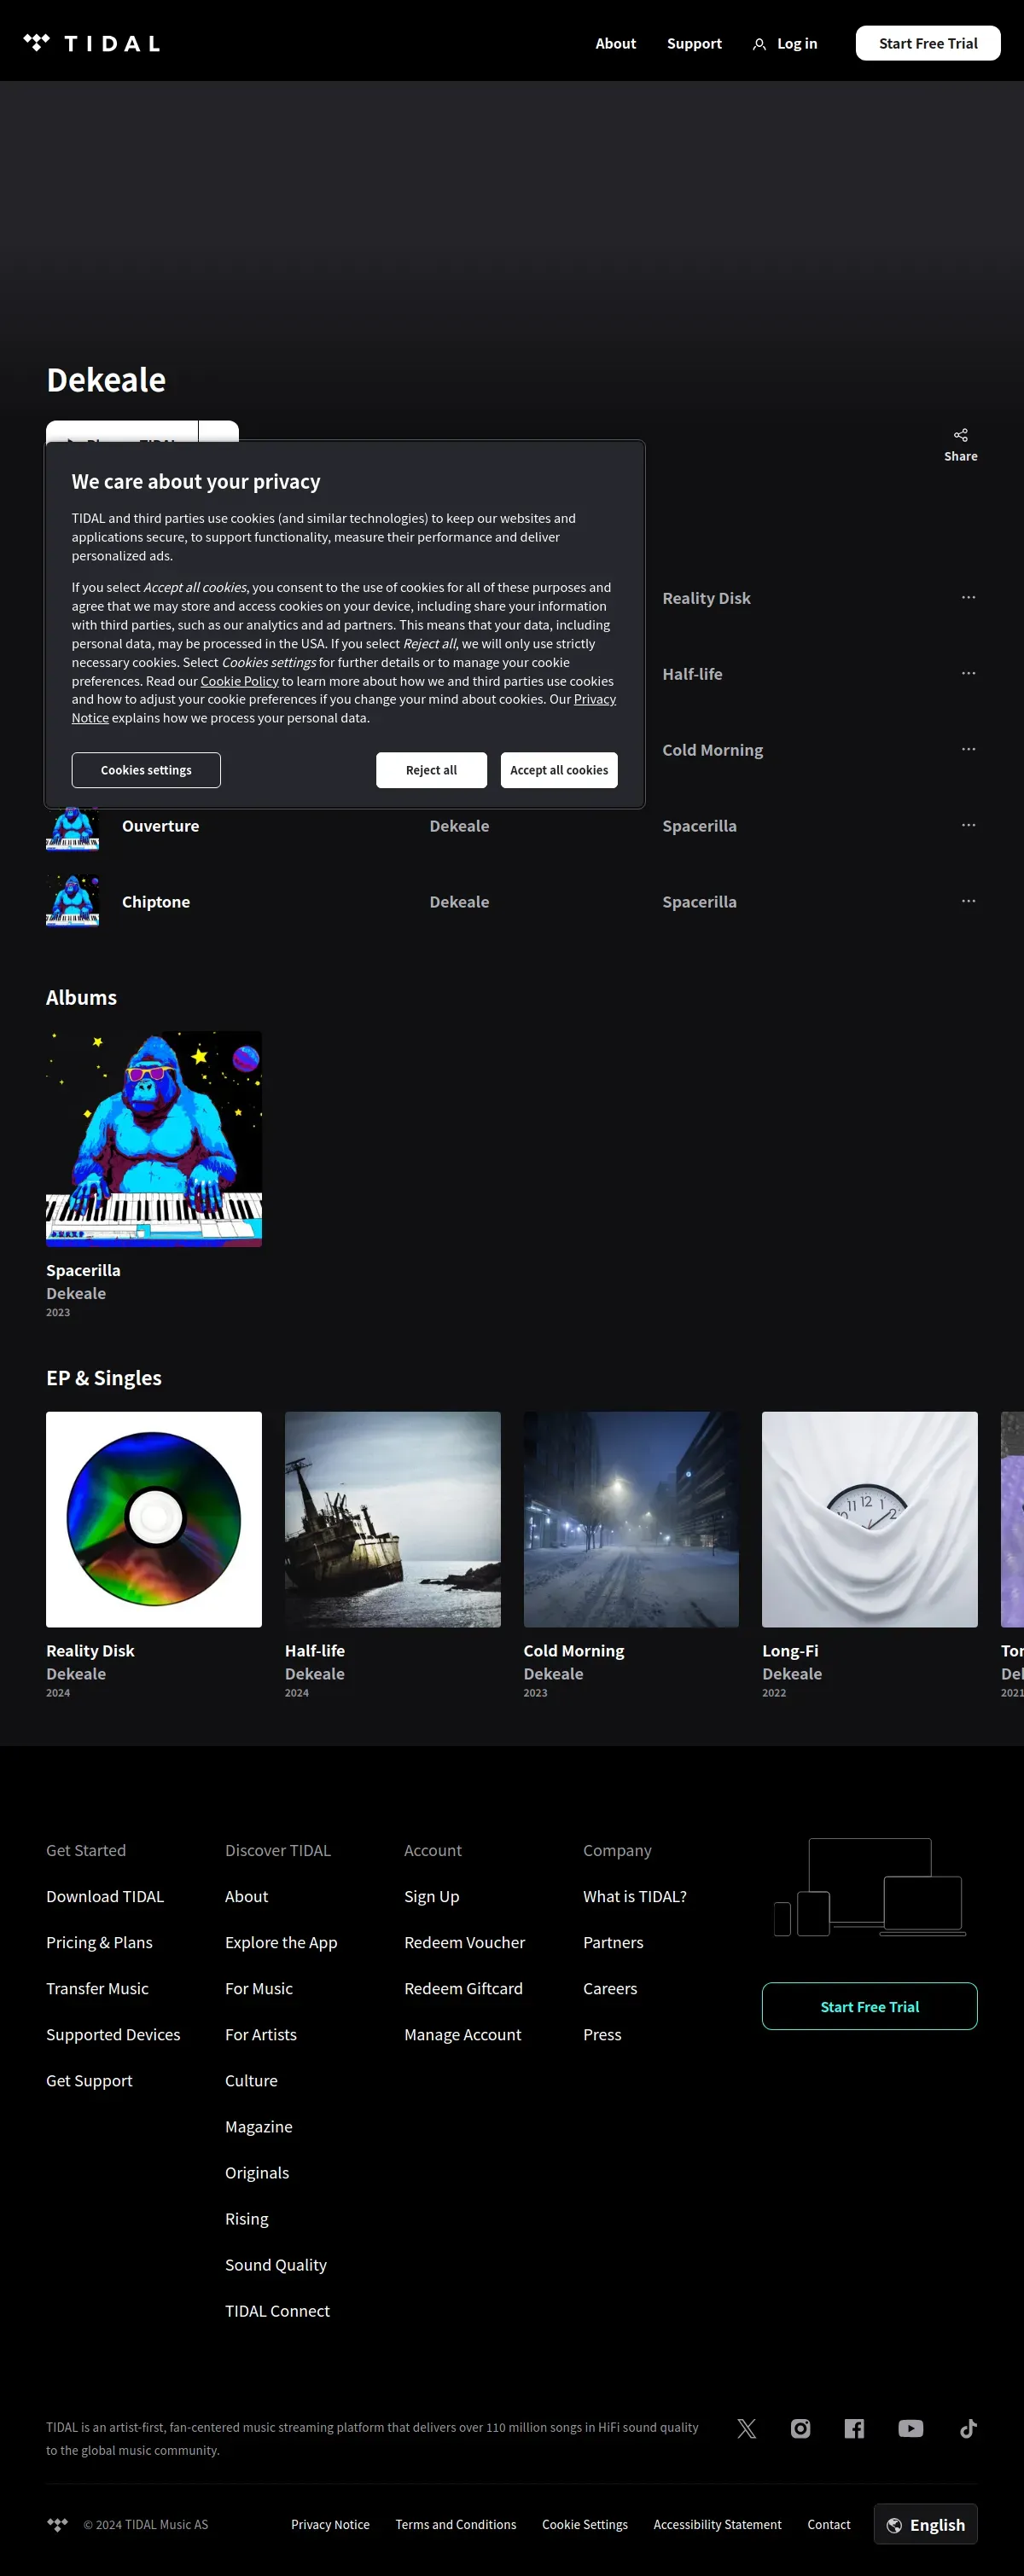Open Privacy Notice link in footer bar

click(330, 2524)
